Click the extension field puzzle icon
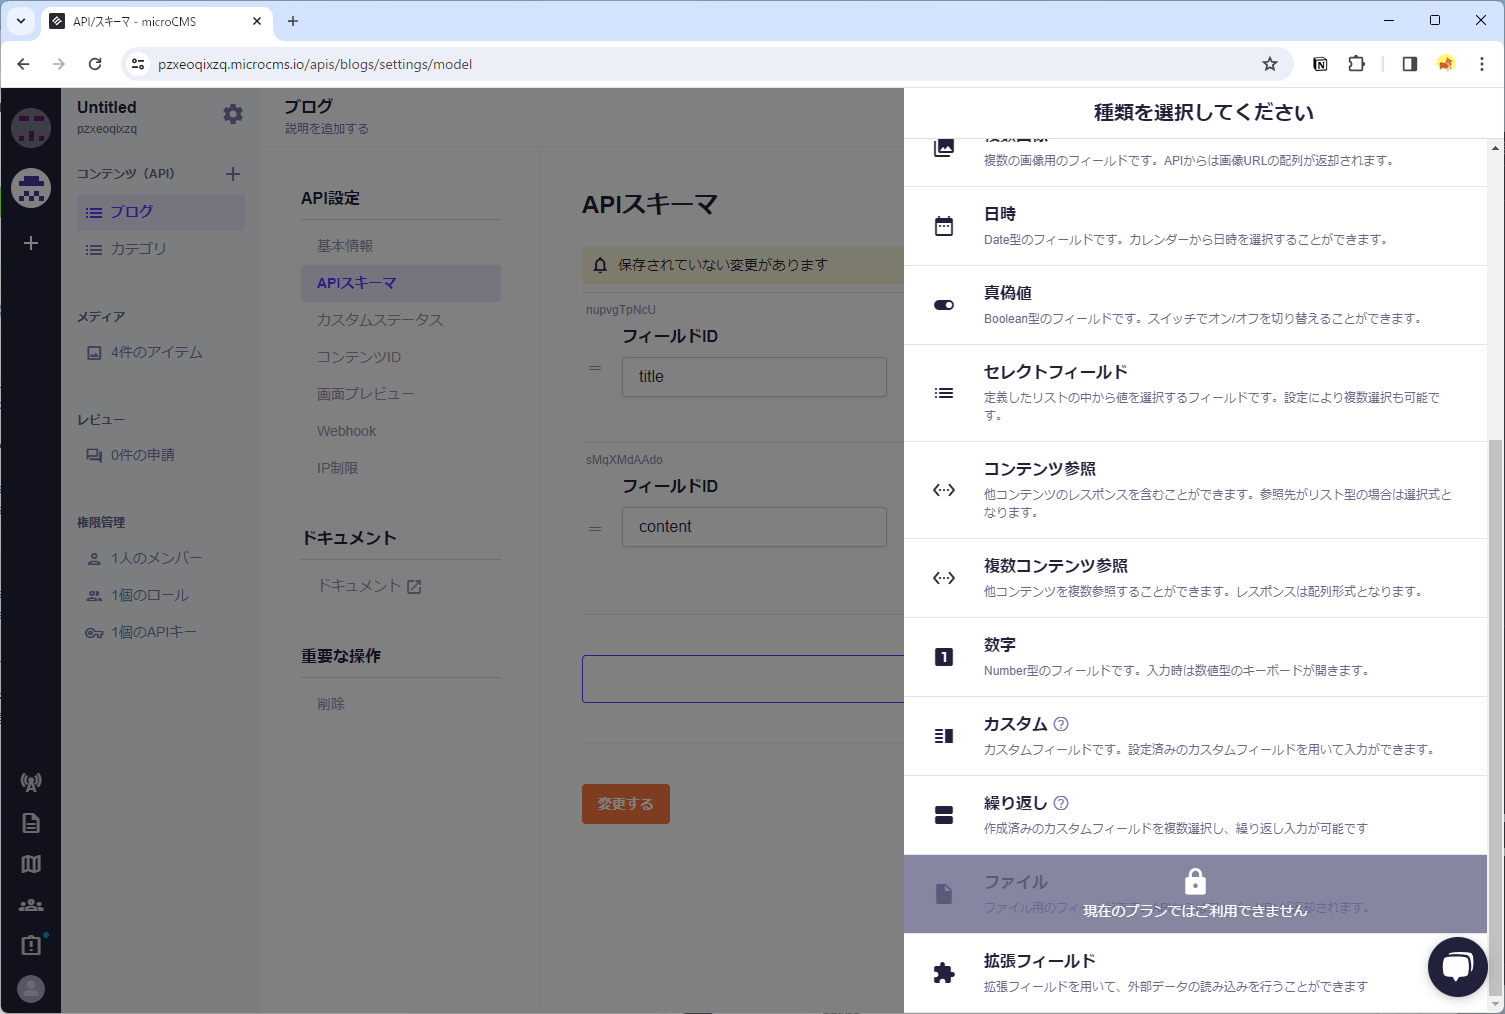Screen dimensions: 1505x1014 944,973
